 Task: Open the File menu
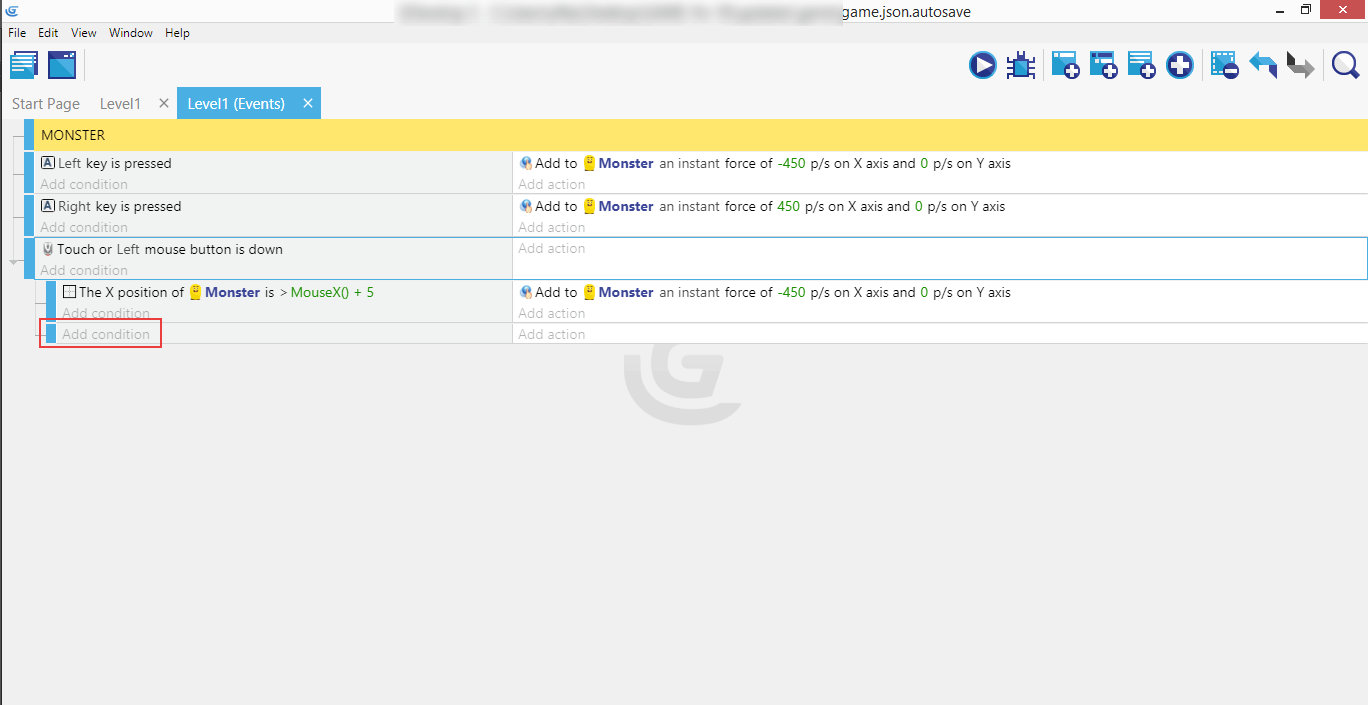tap(17, 33)
